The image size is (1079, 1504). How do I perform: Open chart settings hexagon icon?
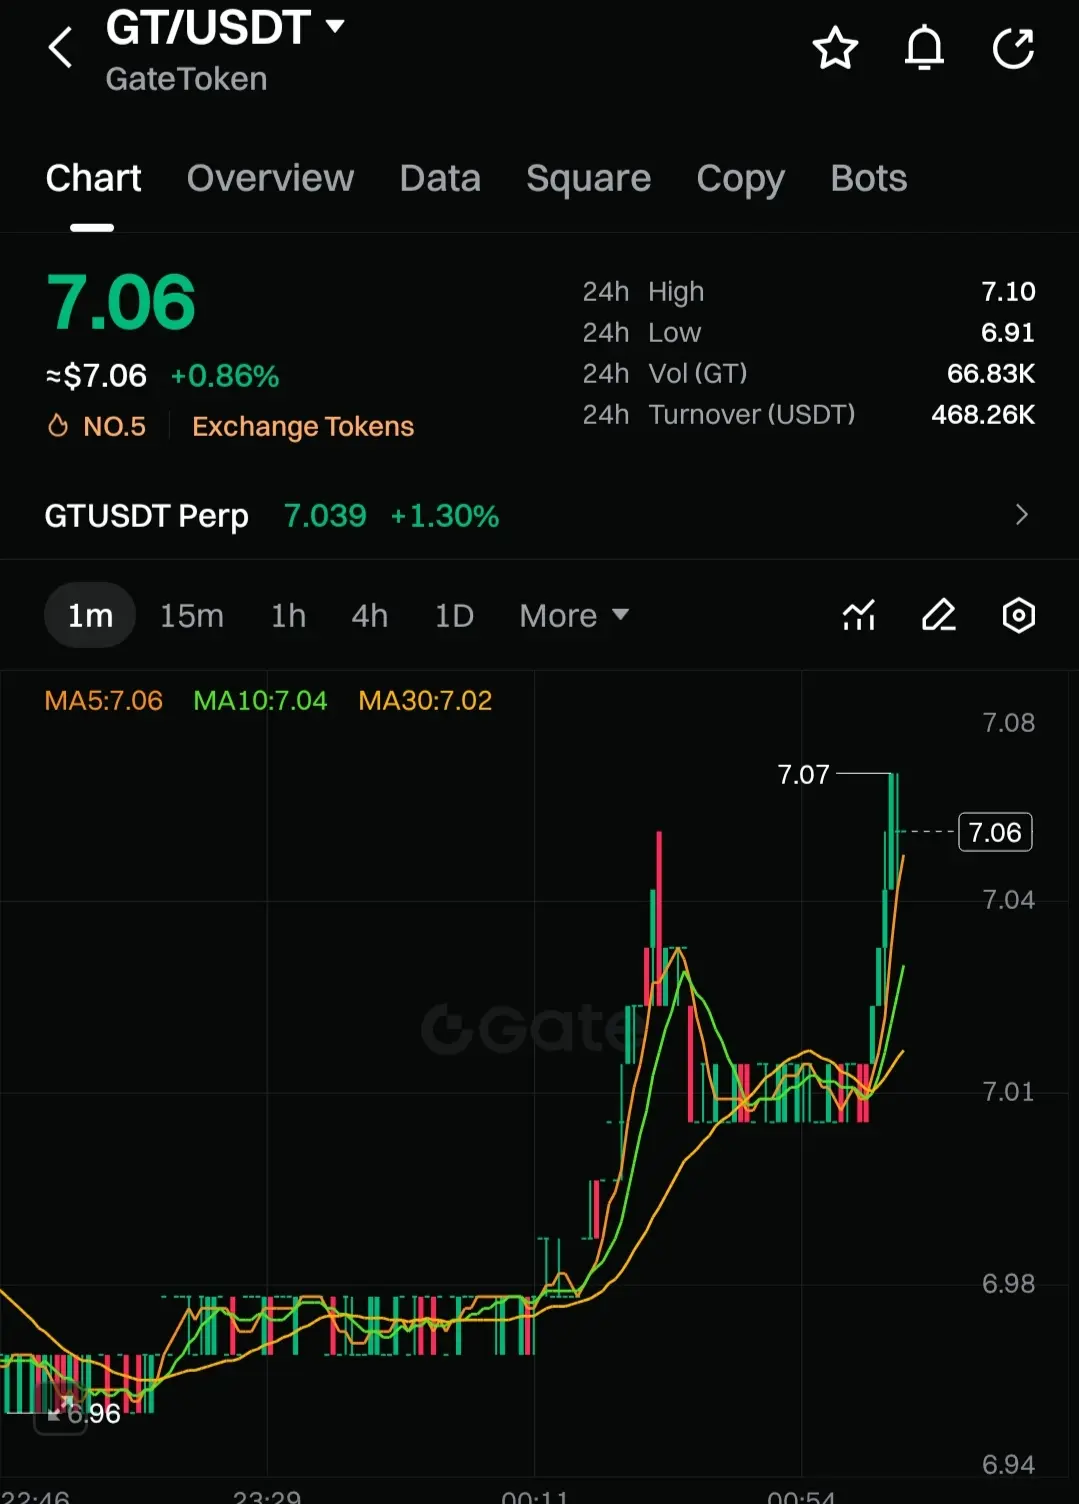point(1018,615)
